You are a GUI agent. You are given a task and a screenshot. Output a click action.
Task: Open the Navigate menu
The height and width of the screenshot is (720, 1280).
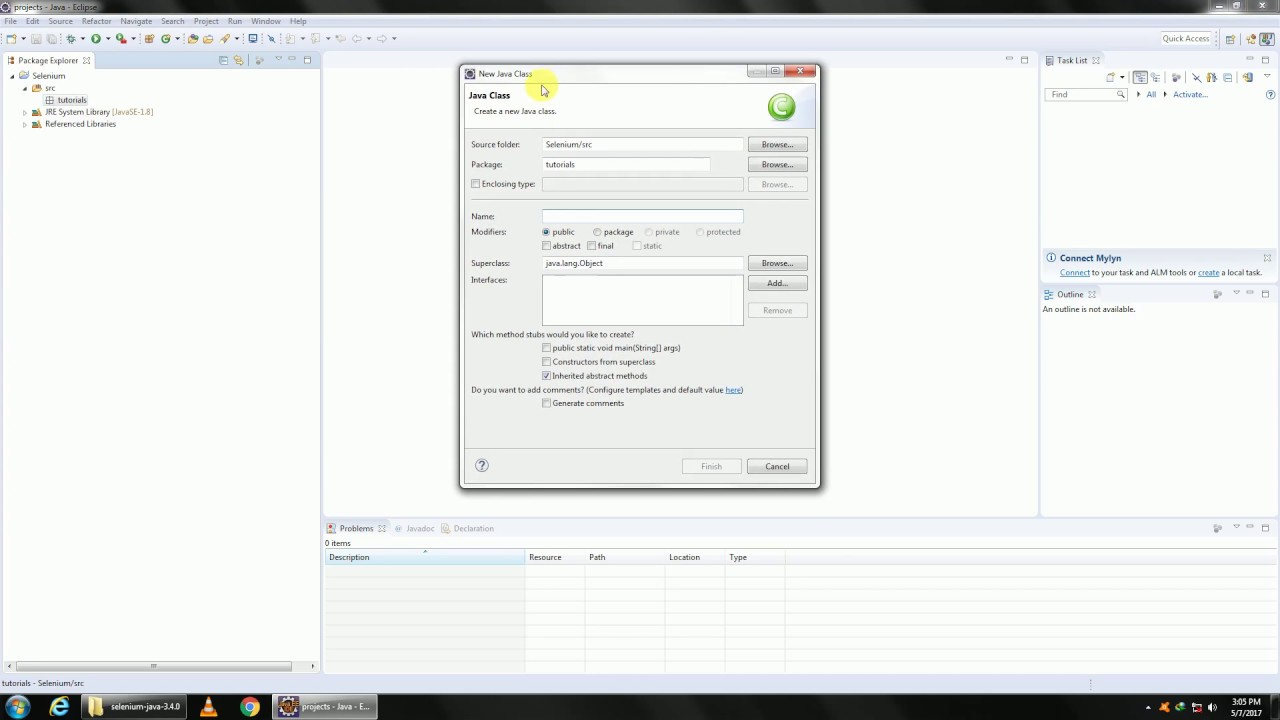point(136,21)
